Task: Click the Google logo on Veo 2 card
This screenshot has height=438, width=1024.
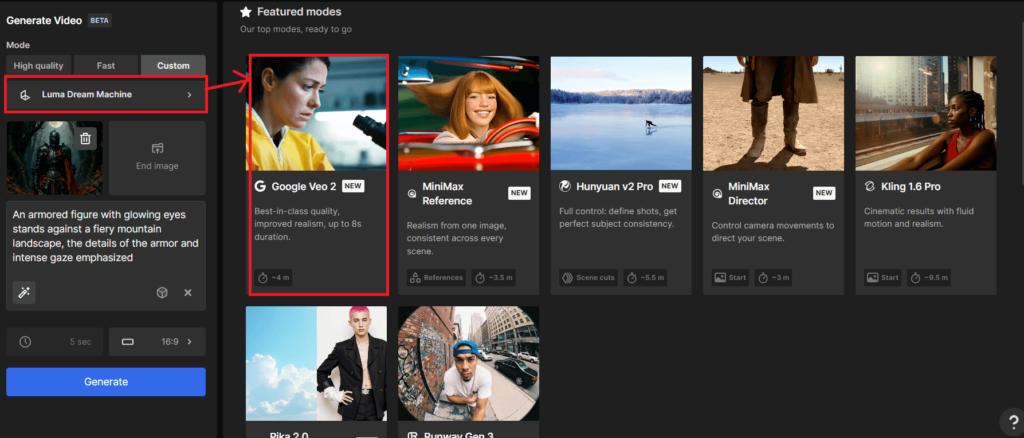Action: [x=260, y=186]
